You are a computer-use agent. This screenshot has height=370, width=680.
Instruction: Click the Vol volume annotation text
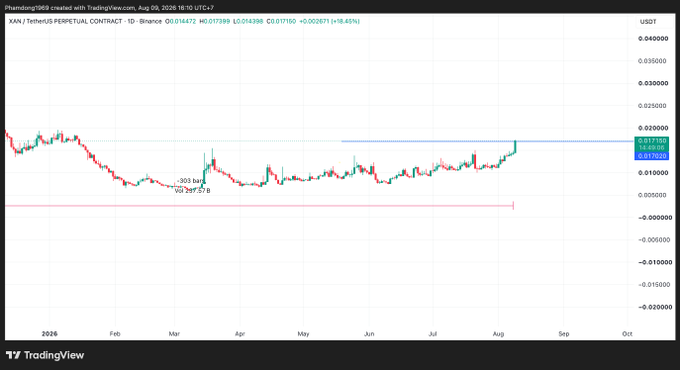[193, 190]
